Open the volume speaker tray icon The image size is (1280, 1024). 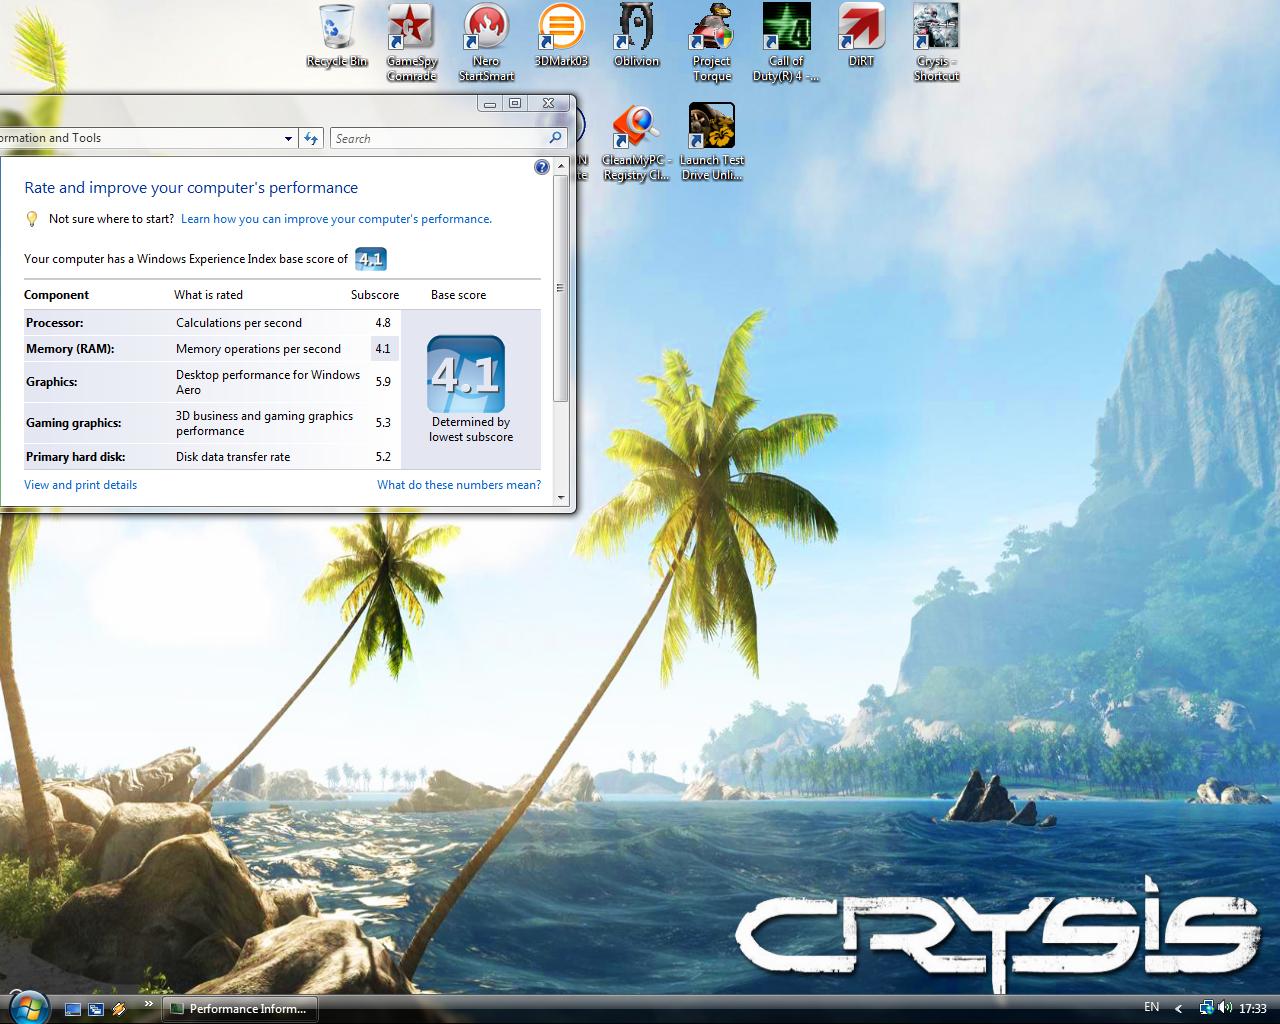click(1225, 1008)
